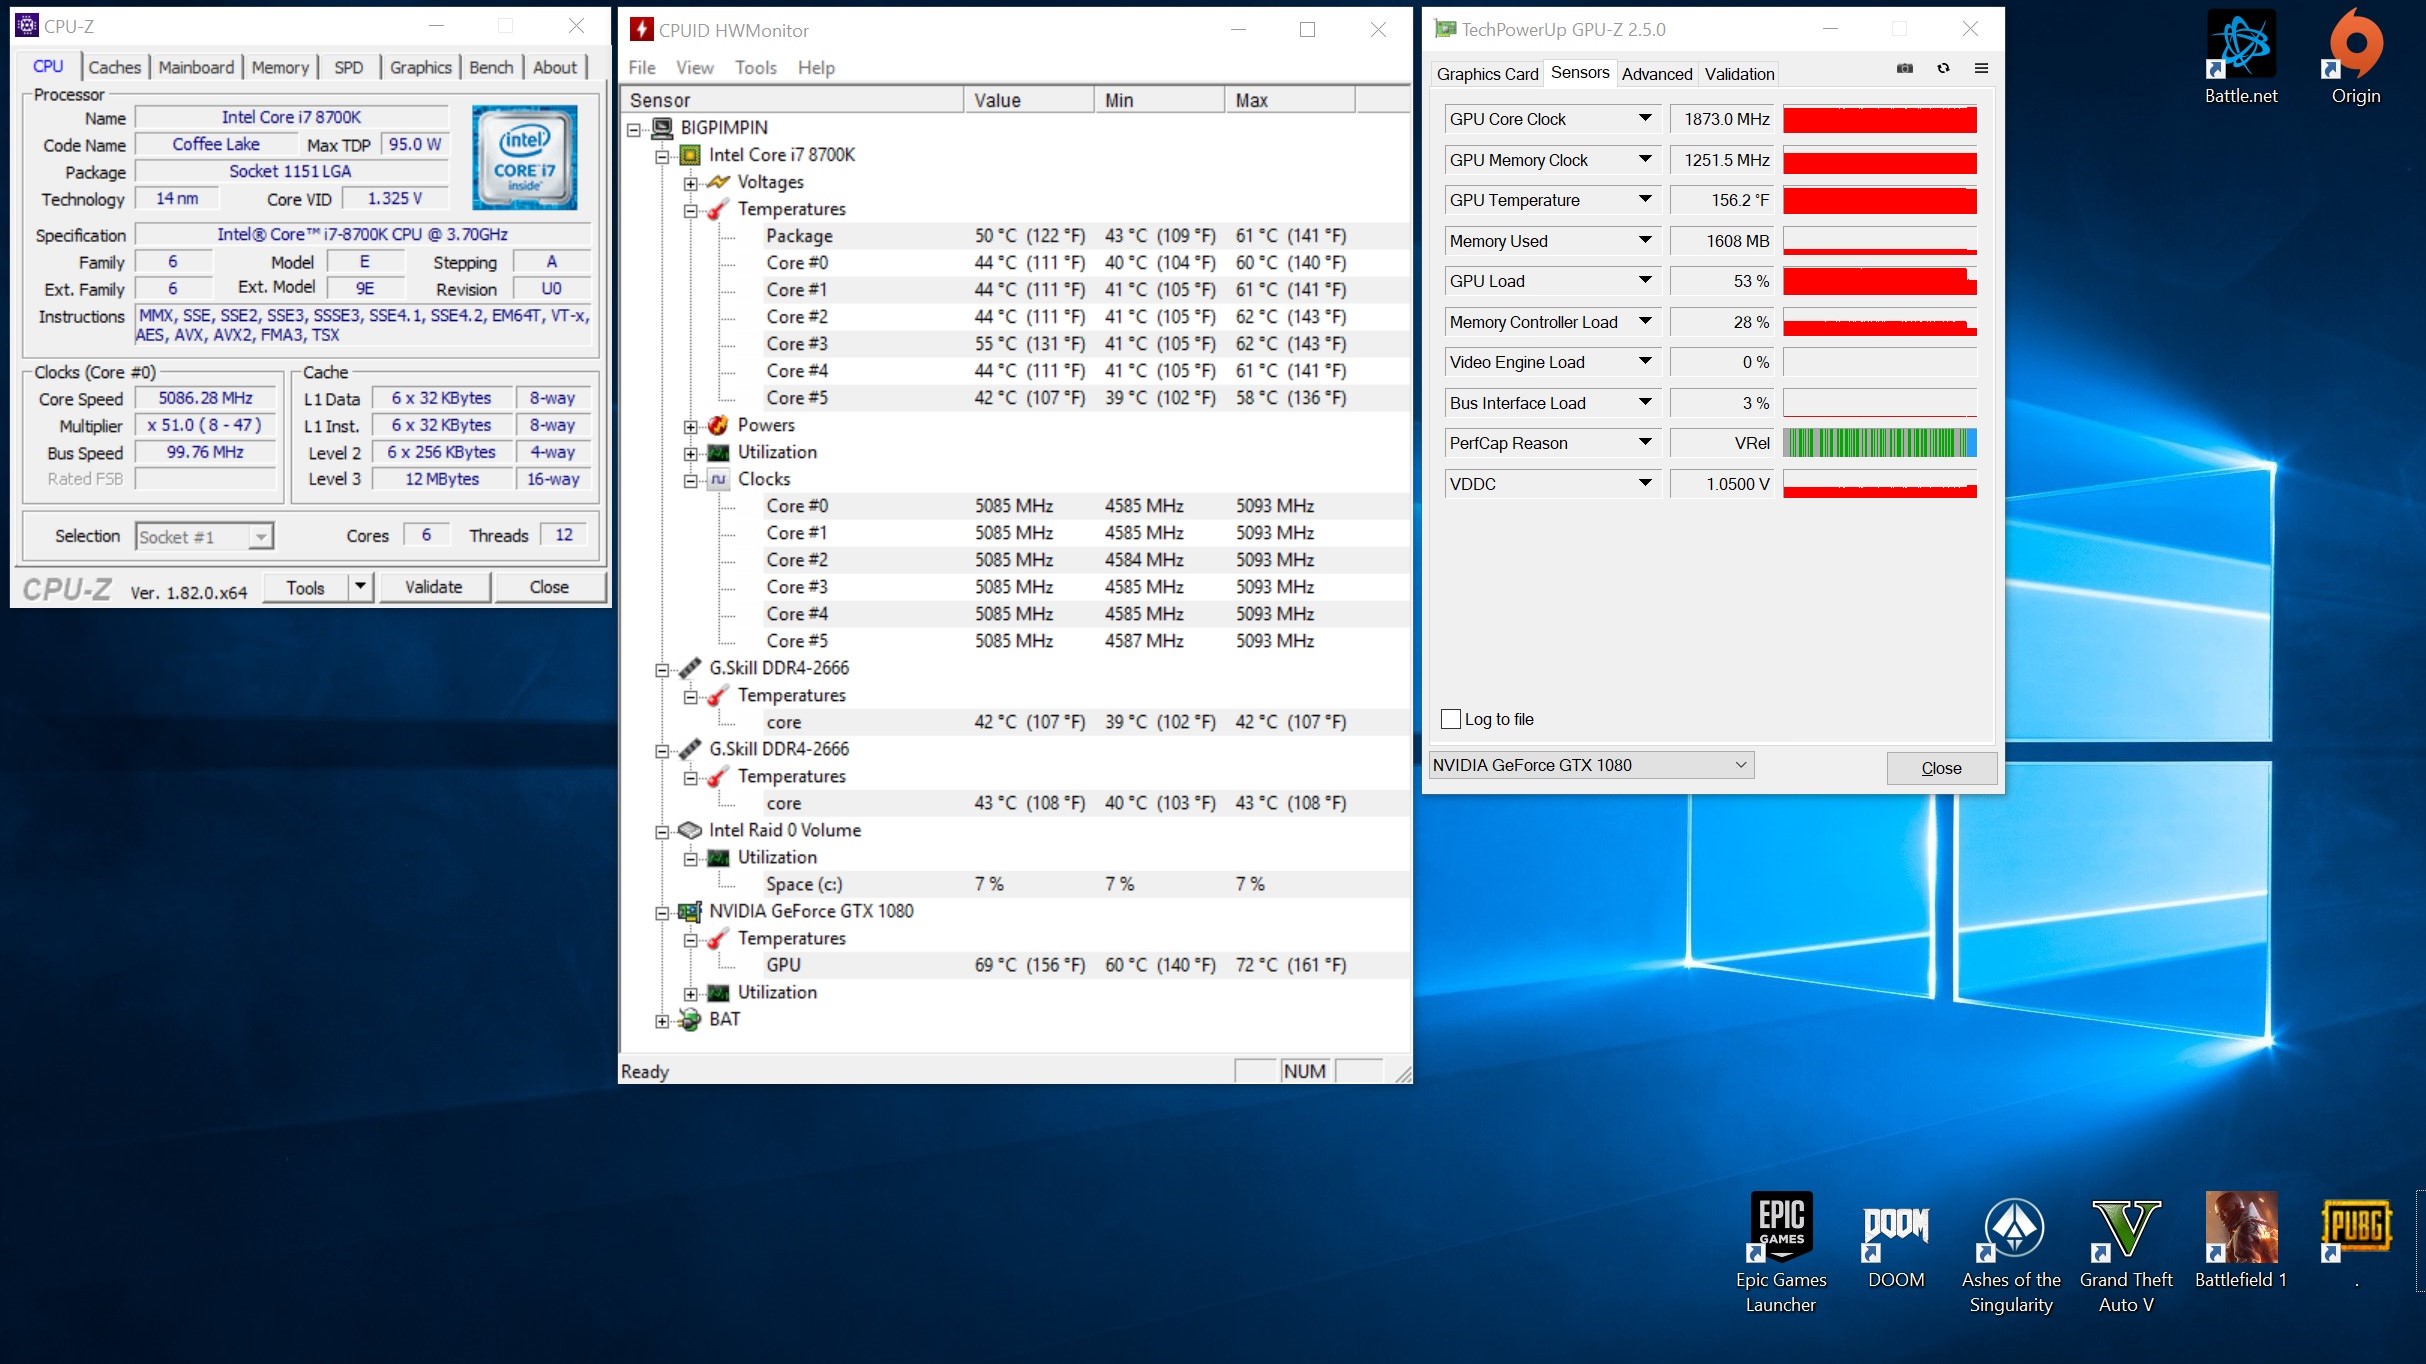
Task: Open the Advanced tab in GPU-Z
Action: point(1656,74)
